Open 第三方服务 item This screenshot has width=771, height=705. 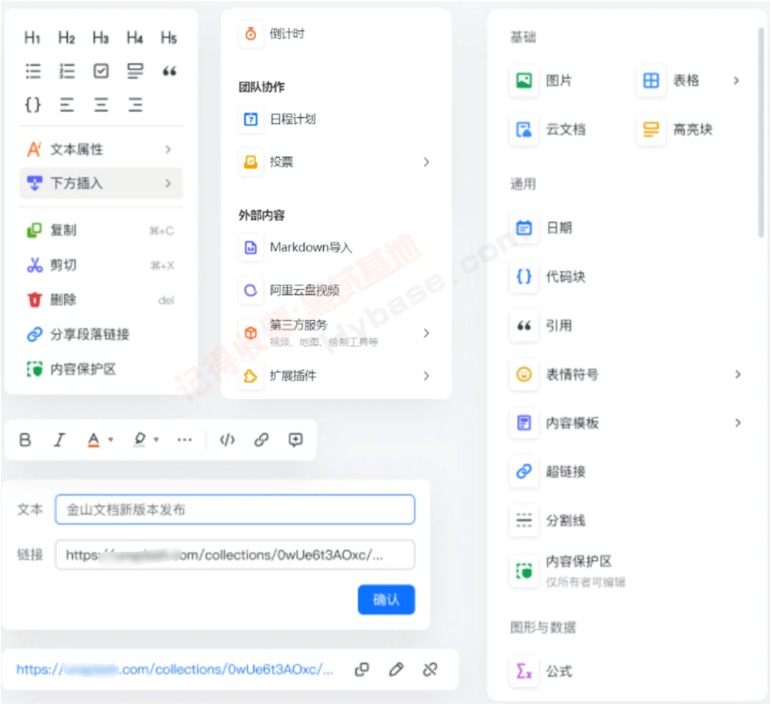coord(336,333)
